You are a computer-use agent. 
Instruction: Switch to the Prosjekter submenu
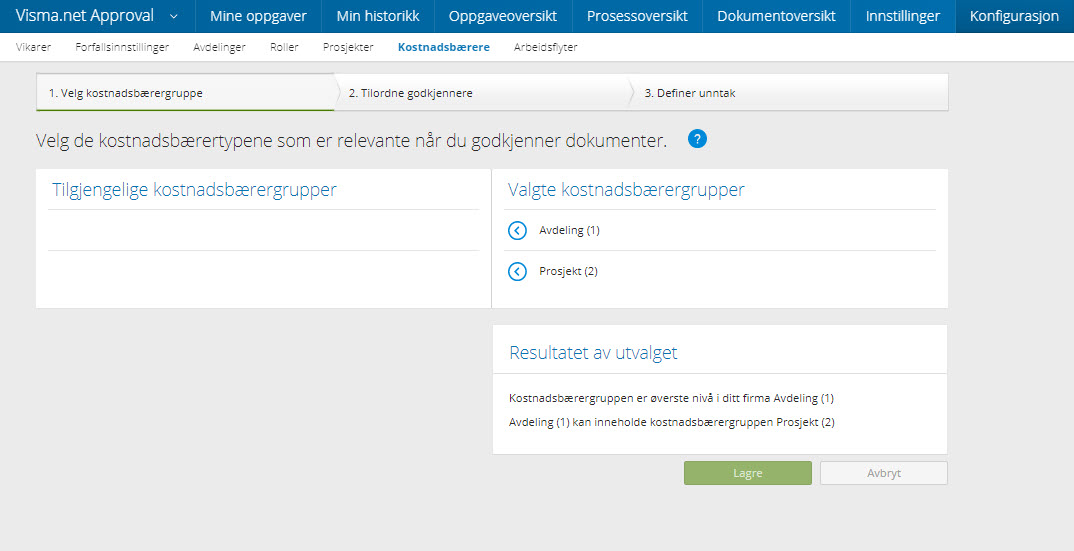[348, 47]
